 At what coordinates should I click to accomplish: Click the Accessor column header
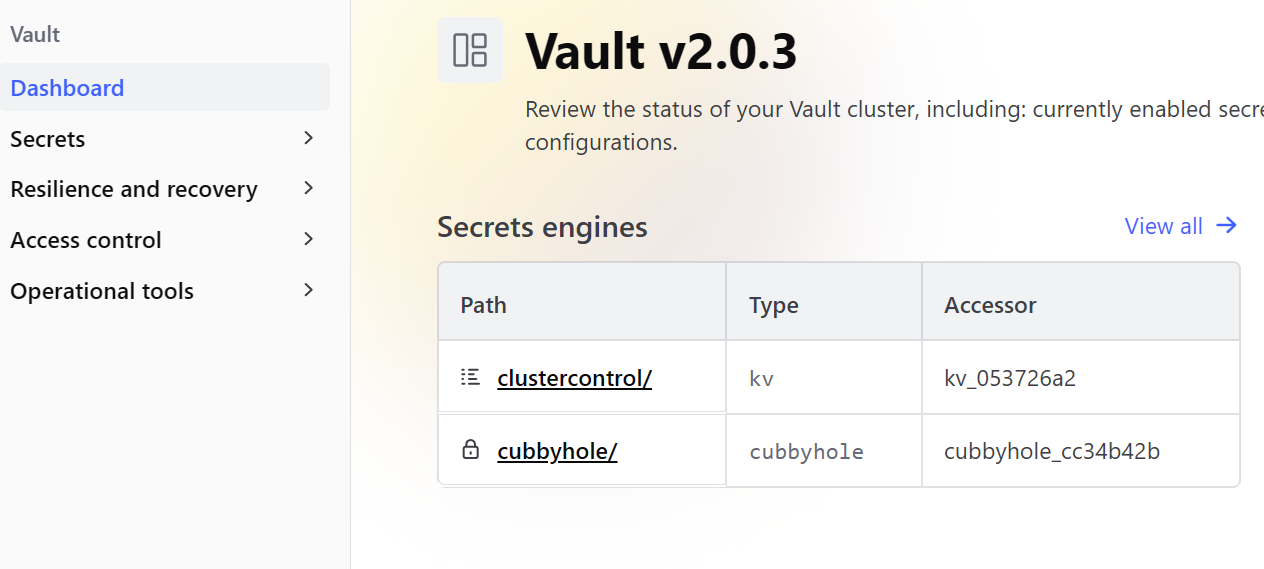point(990,305)
